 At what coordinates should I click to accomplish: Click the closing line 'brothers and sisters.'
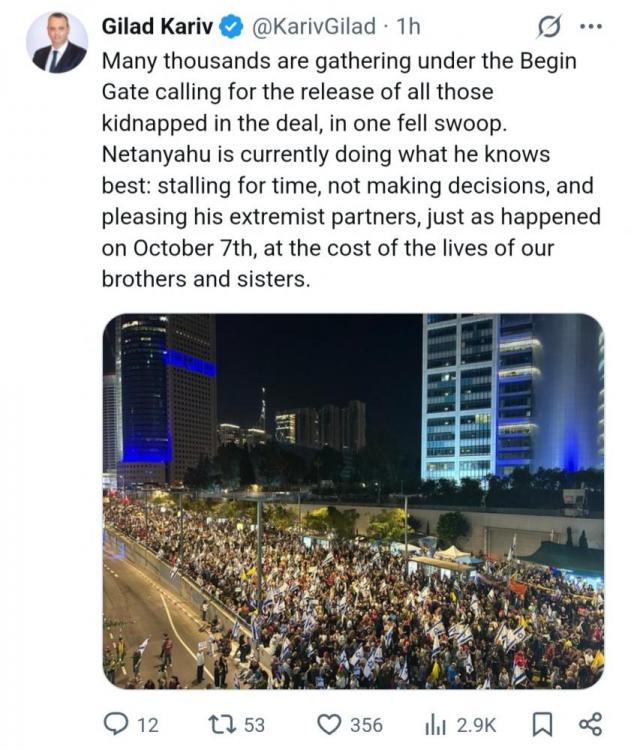point(206,279)
